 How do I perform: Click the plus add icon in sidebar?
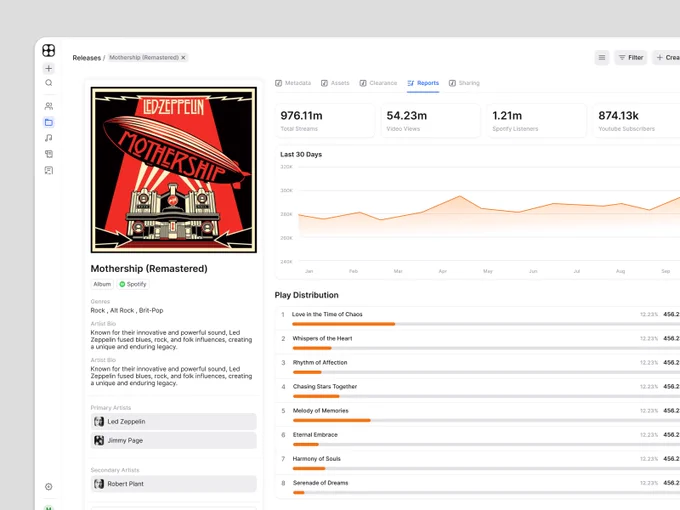(49, 68)
